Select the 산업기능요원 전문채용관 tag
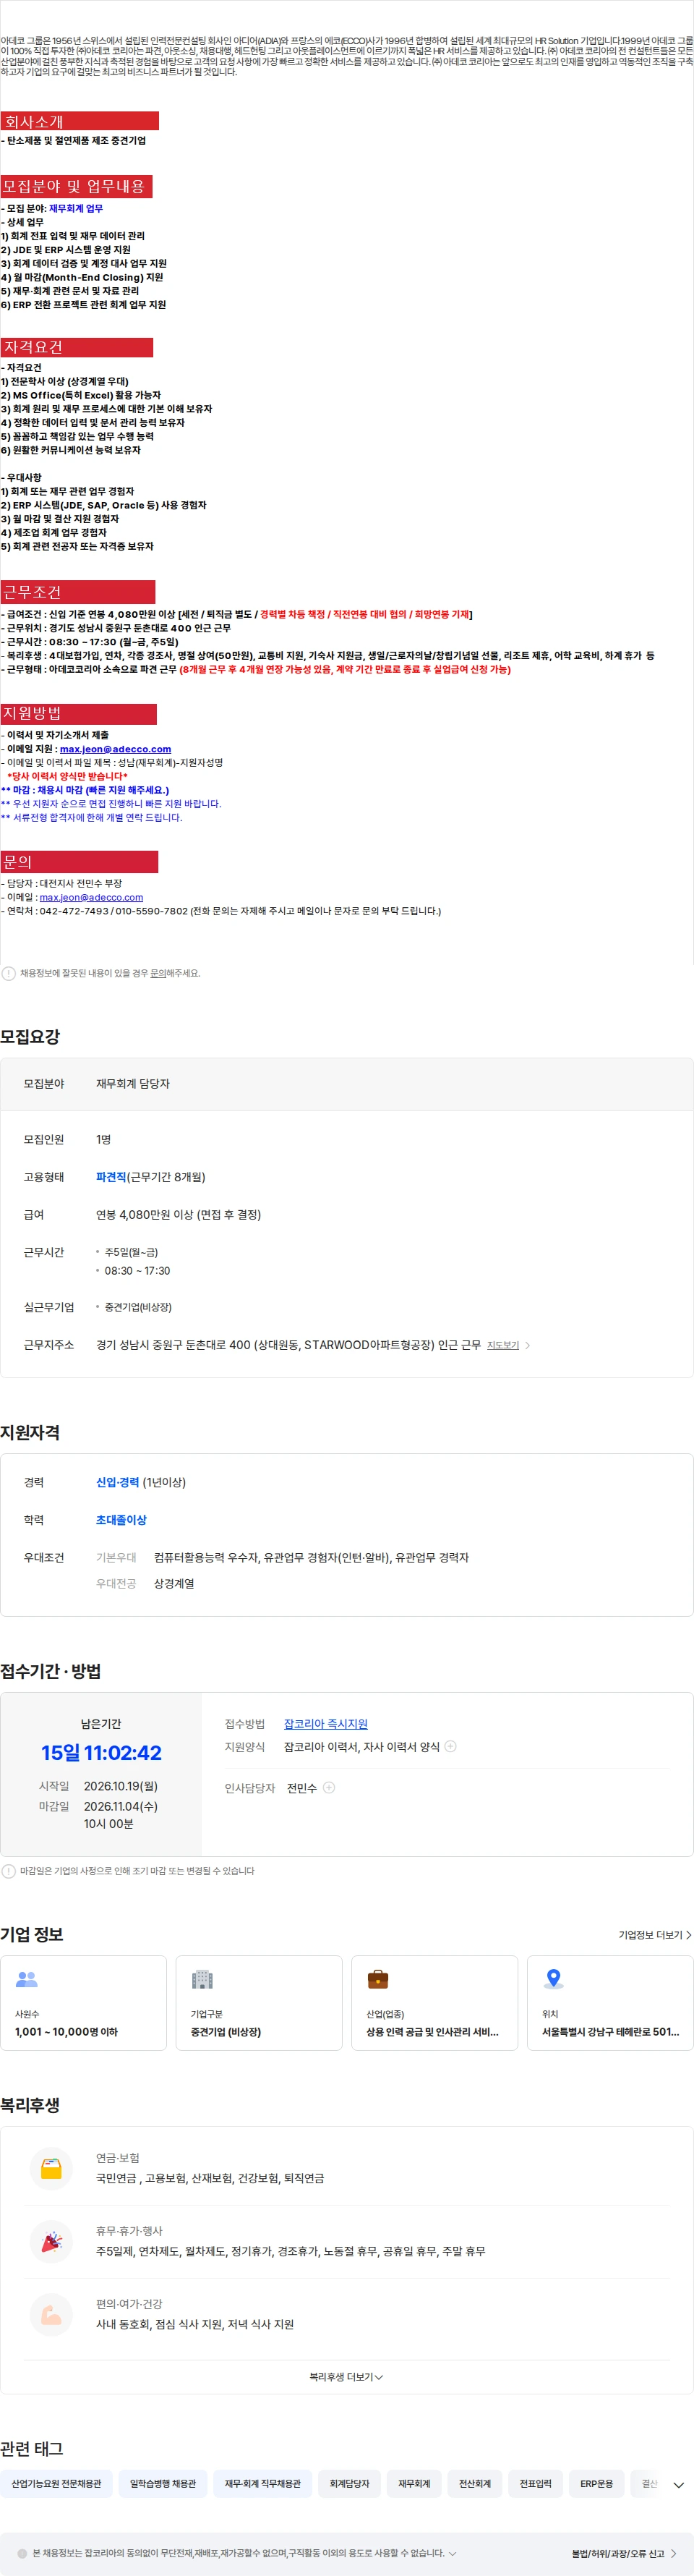Viewport: 694px width, 2576px height. pos(56,2483)
